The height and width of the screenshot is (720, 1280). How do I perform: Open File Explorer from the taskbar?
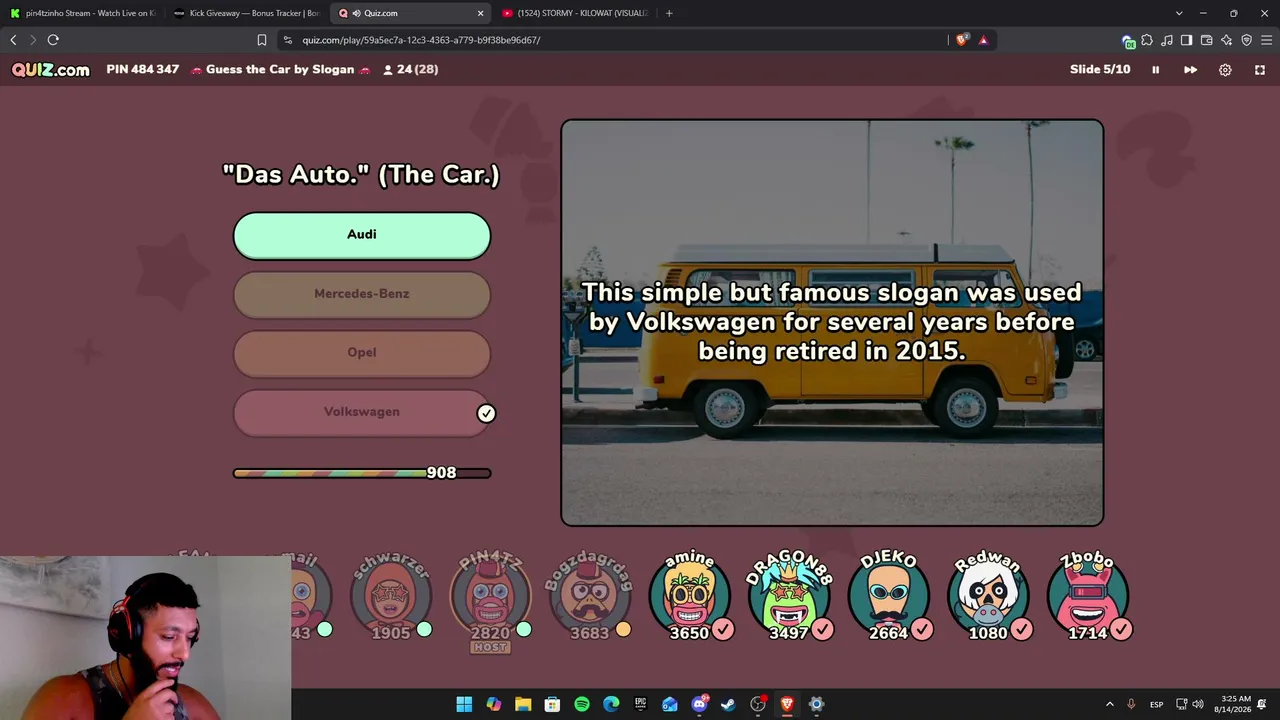coord(523,704)
